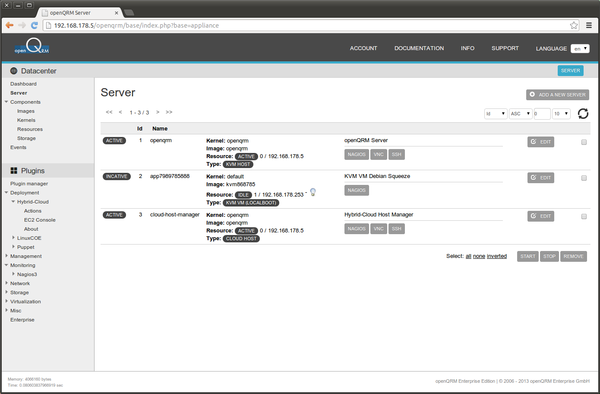
Task: Open the INFO menu
Action: (467, 48)
